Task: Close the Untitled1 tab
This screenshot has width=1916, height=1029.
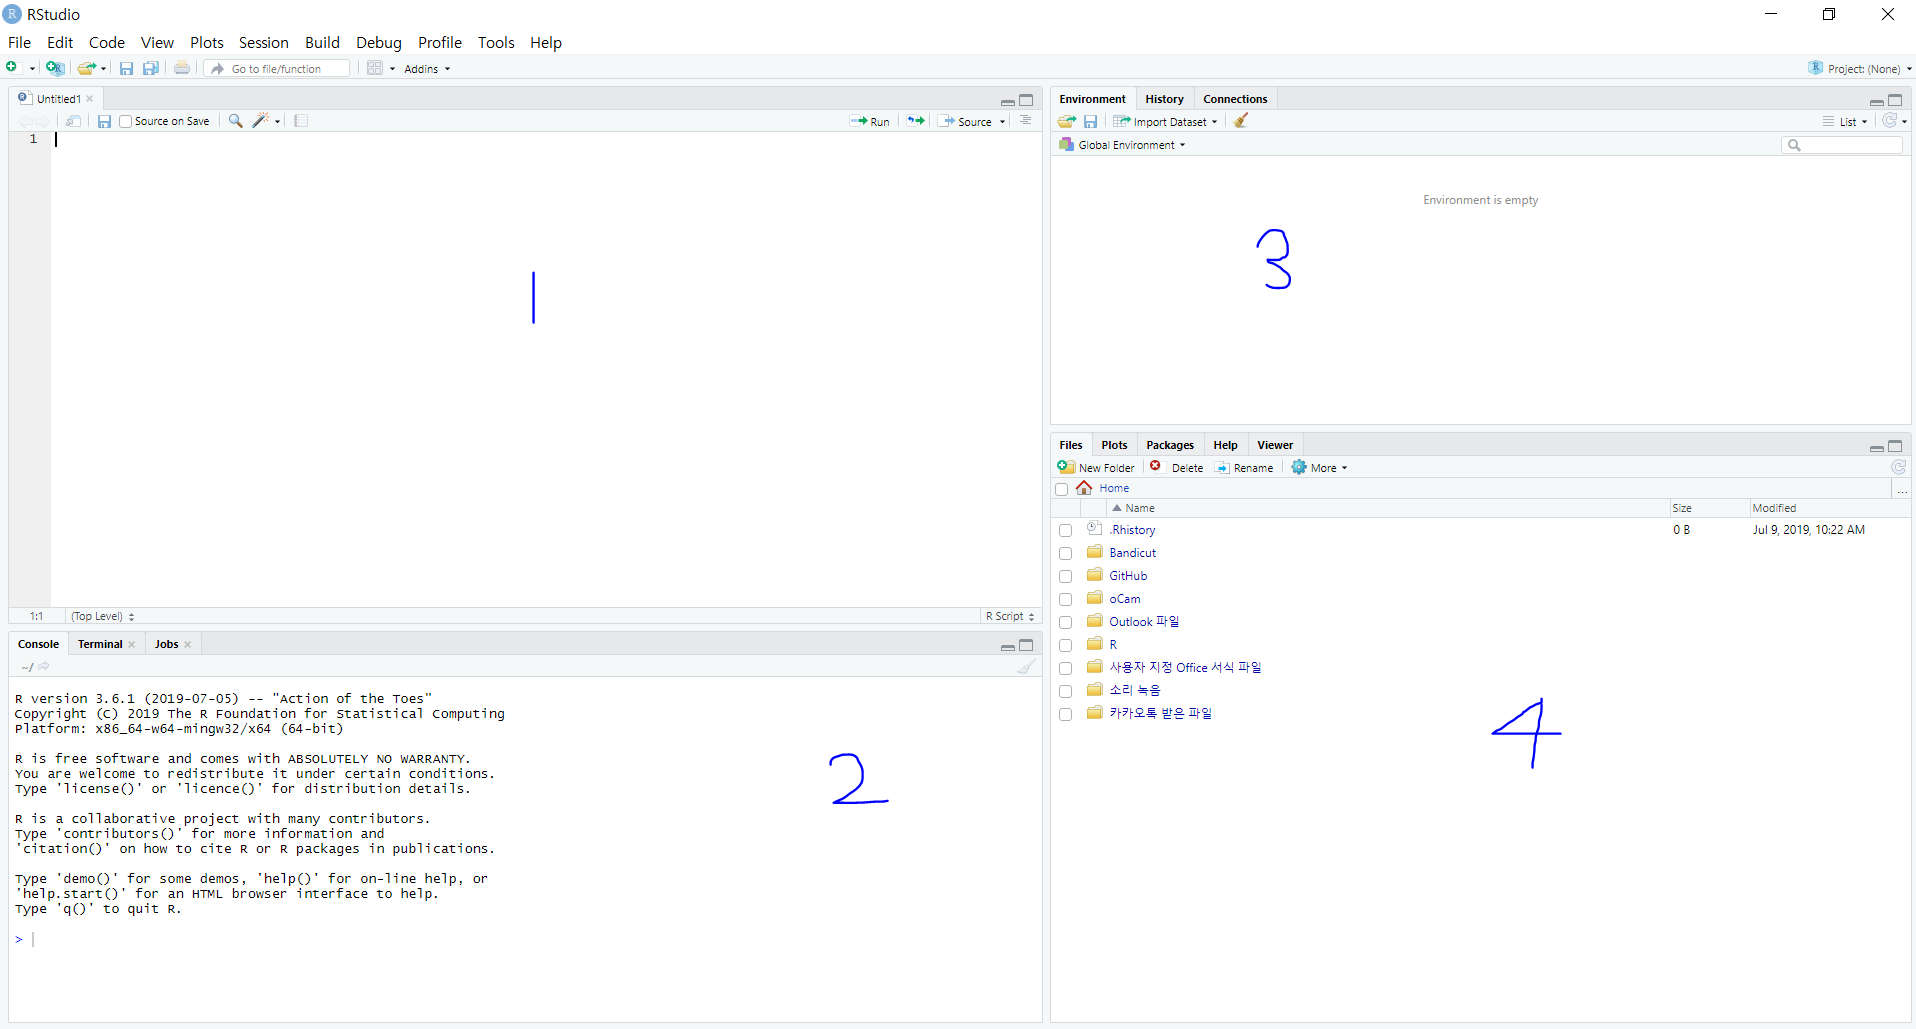Action: (90, 99)
